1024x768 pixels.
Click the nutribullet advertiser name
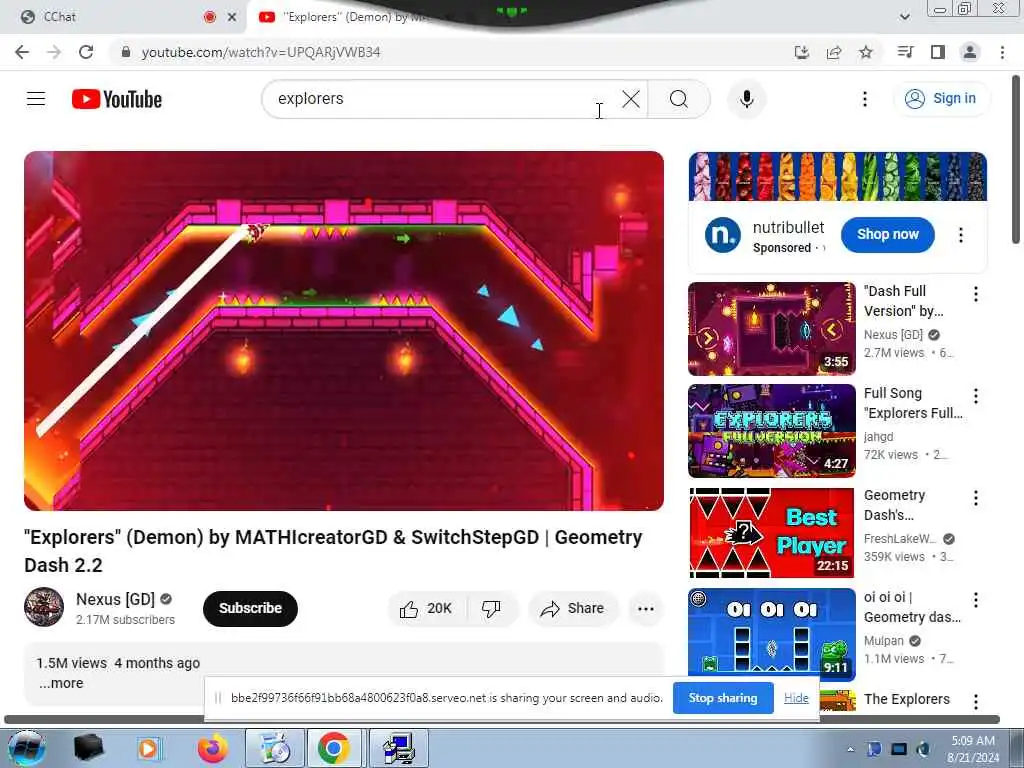[788, 227]
